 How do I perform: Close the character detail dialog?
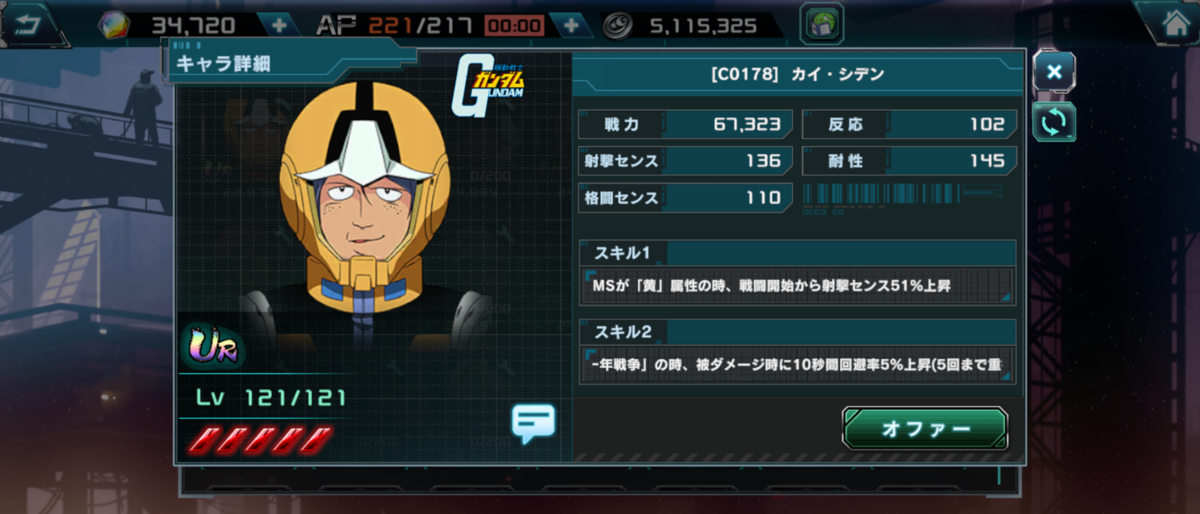pyautogui.click(x=1054, y=71)
